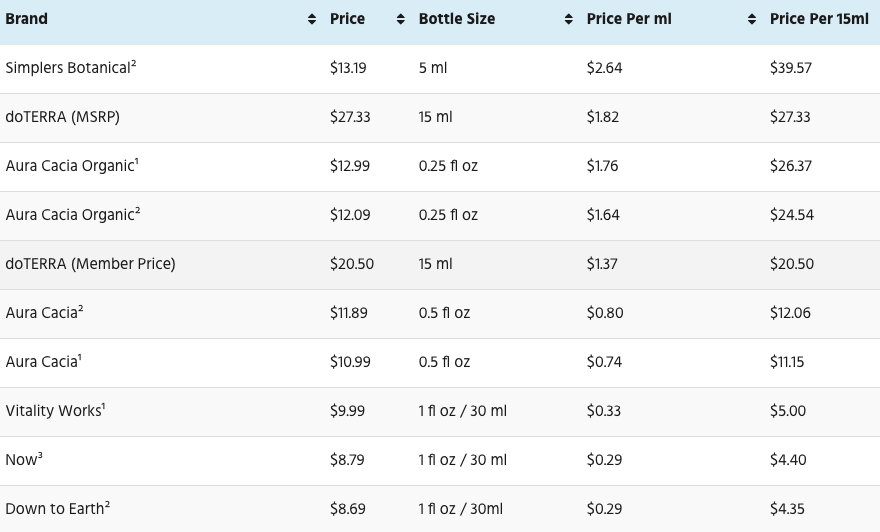The image size is (880, 532).
Task: Click the Price Per ml header text
Action: [629, 19]
